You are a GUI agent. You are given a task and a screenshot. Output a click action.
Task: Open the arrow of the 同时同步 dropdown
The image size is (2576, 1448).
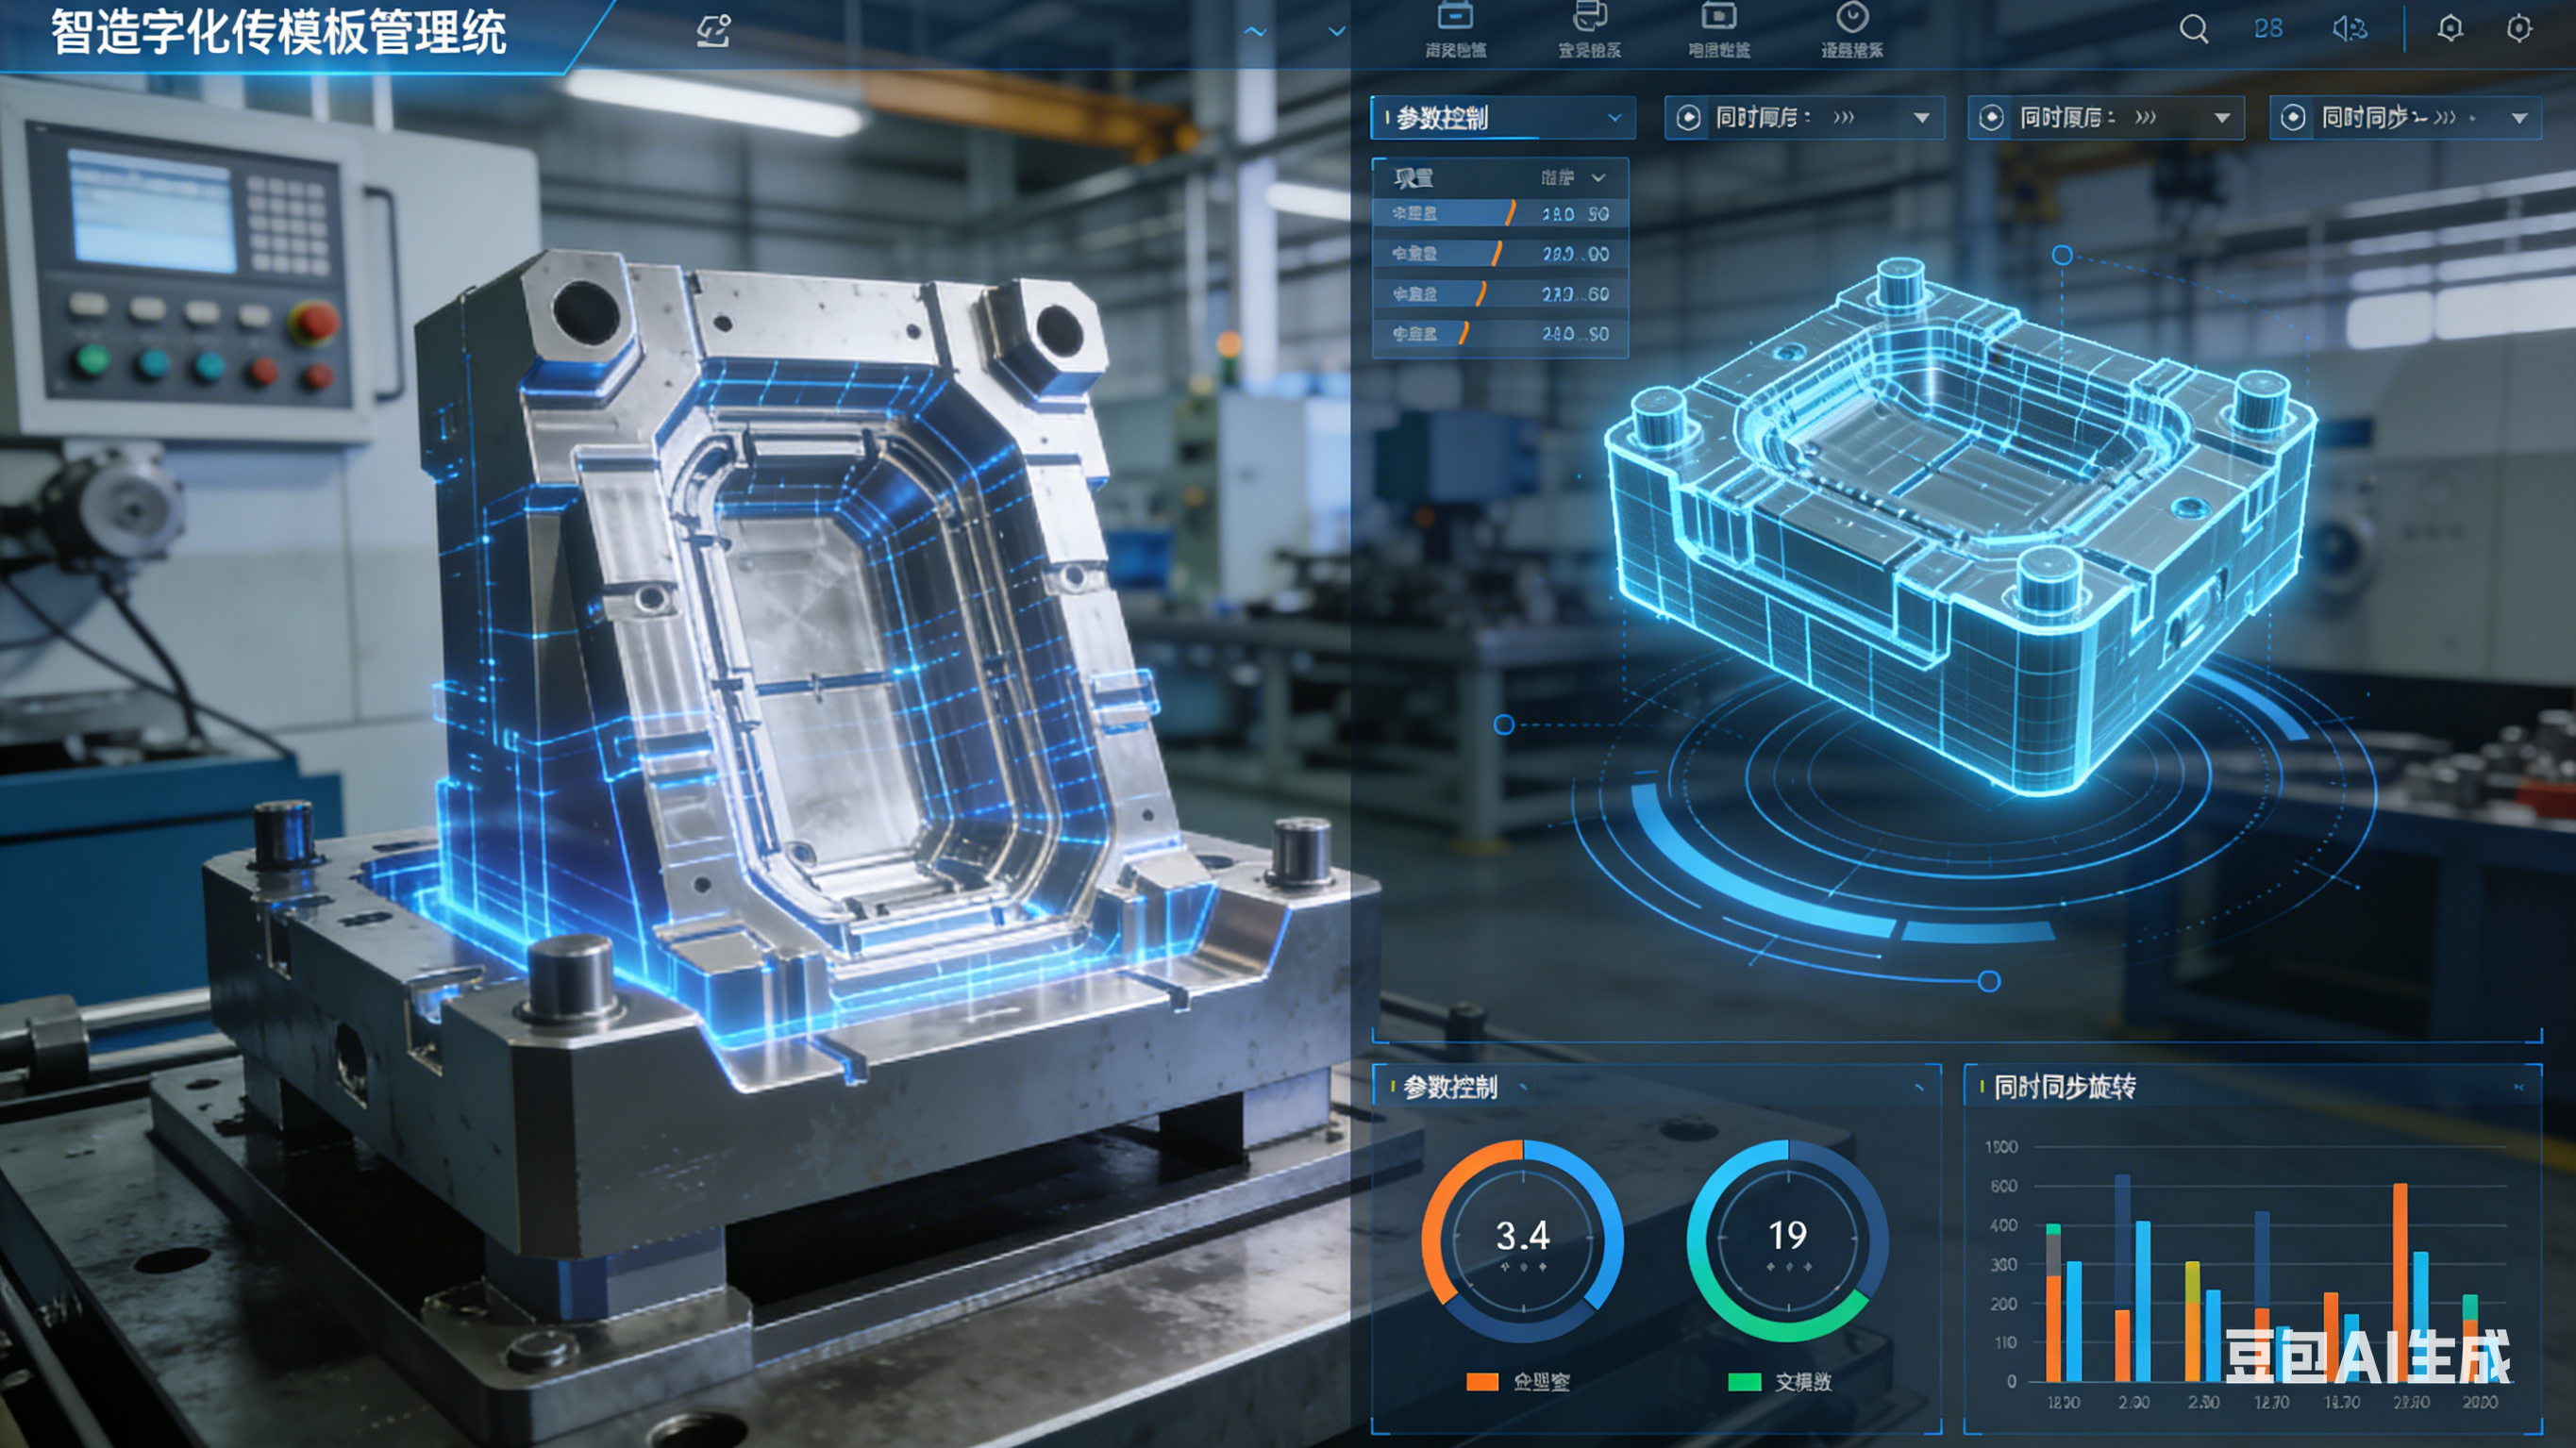(2519, 118)
